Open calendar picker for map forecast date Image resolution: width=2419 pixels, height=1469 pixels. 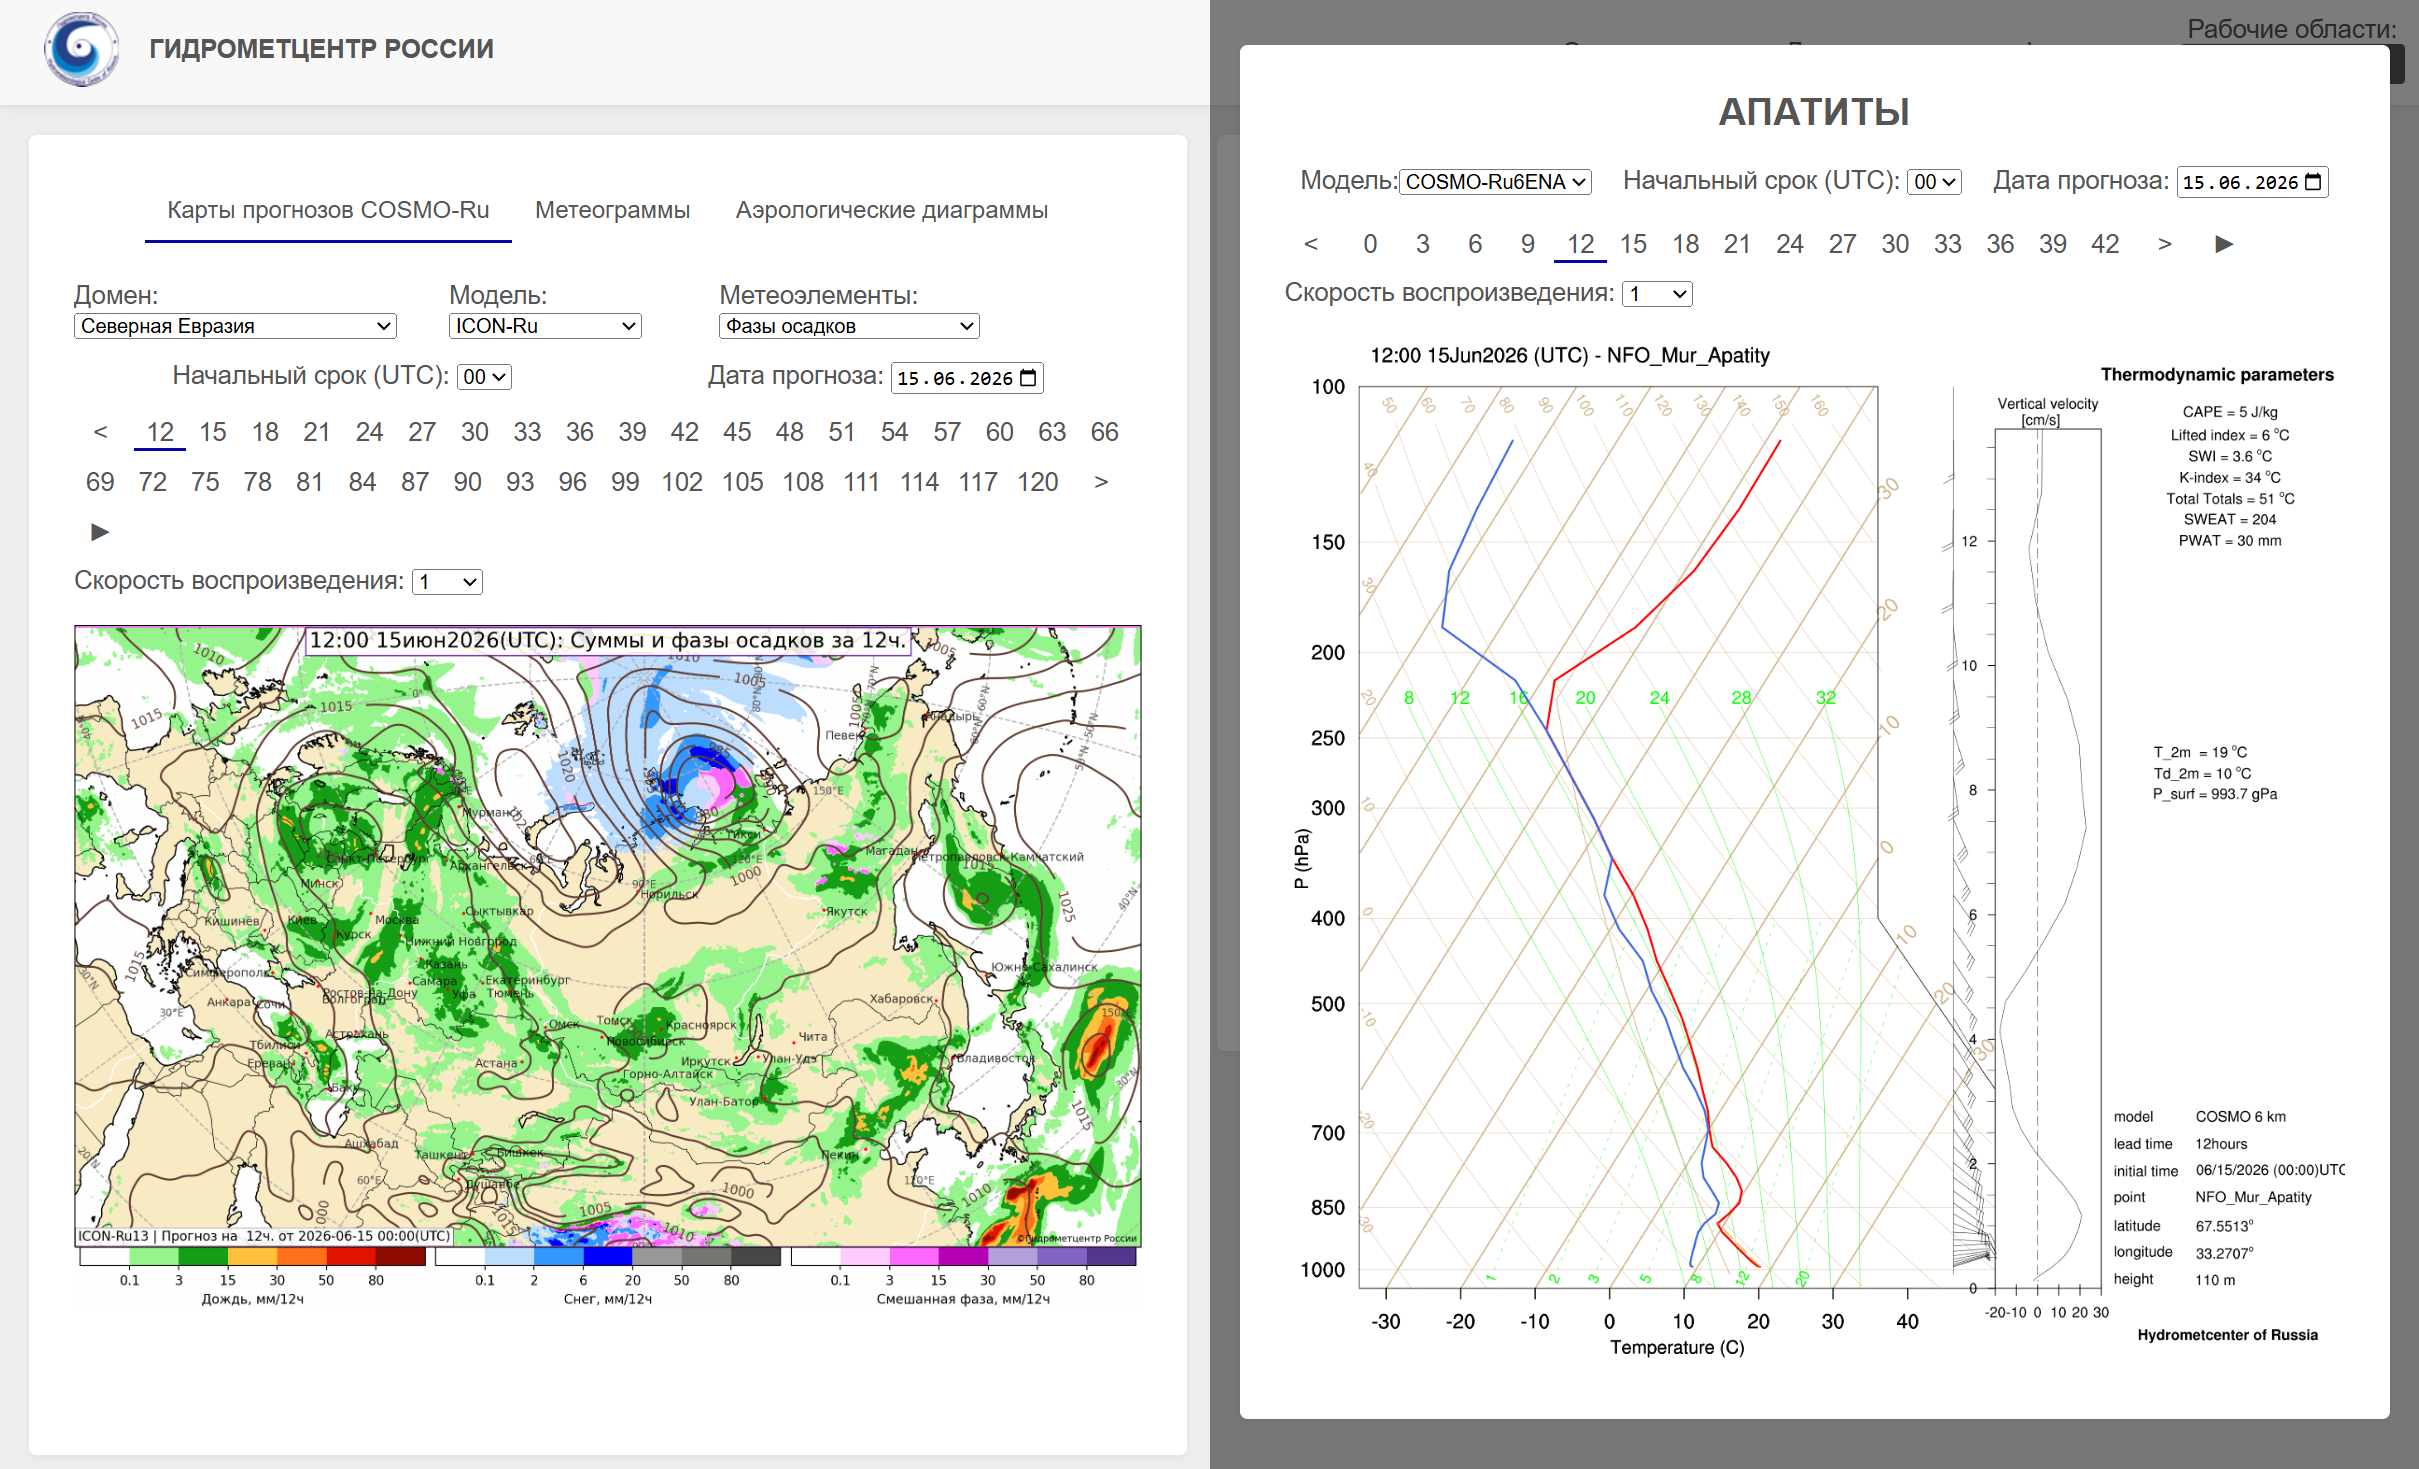point(1028,378)
